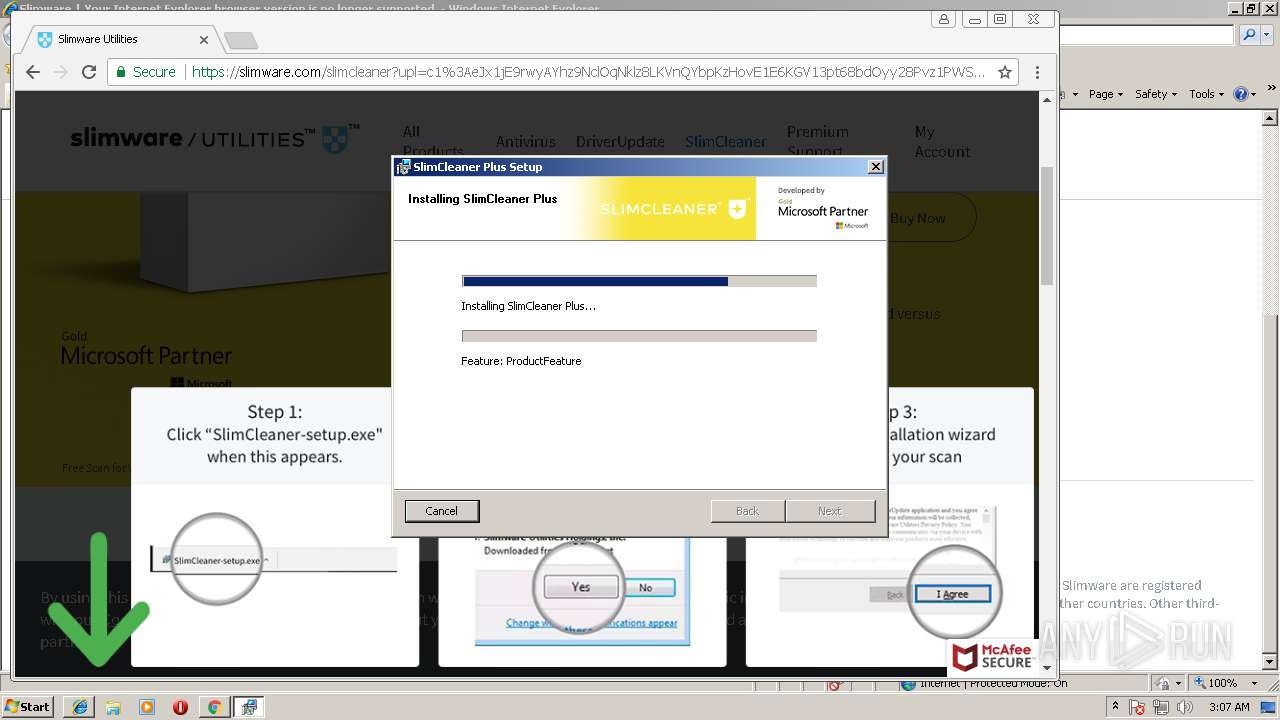Click the Start button
1280x720 pixels.
pyautogui.click(x=27, y=707)
